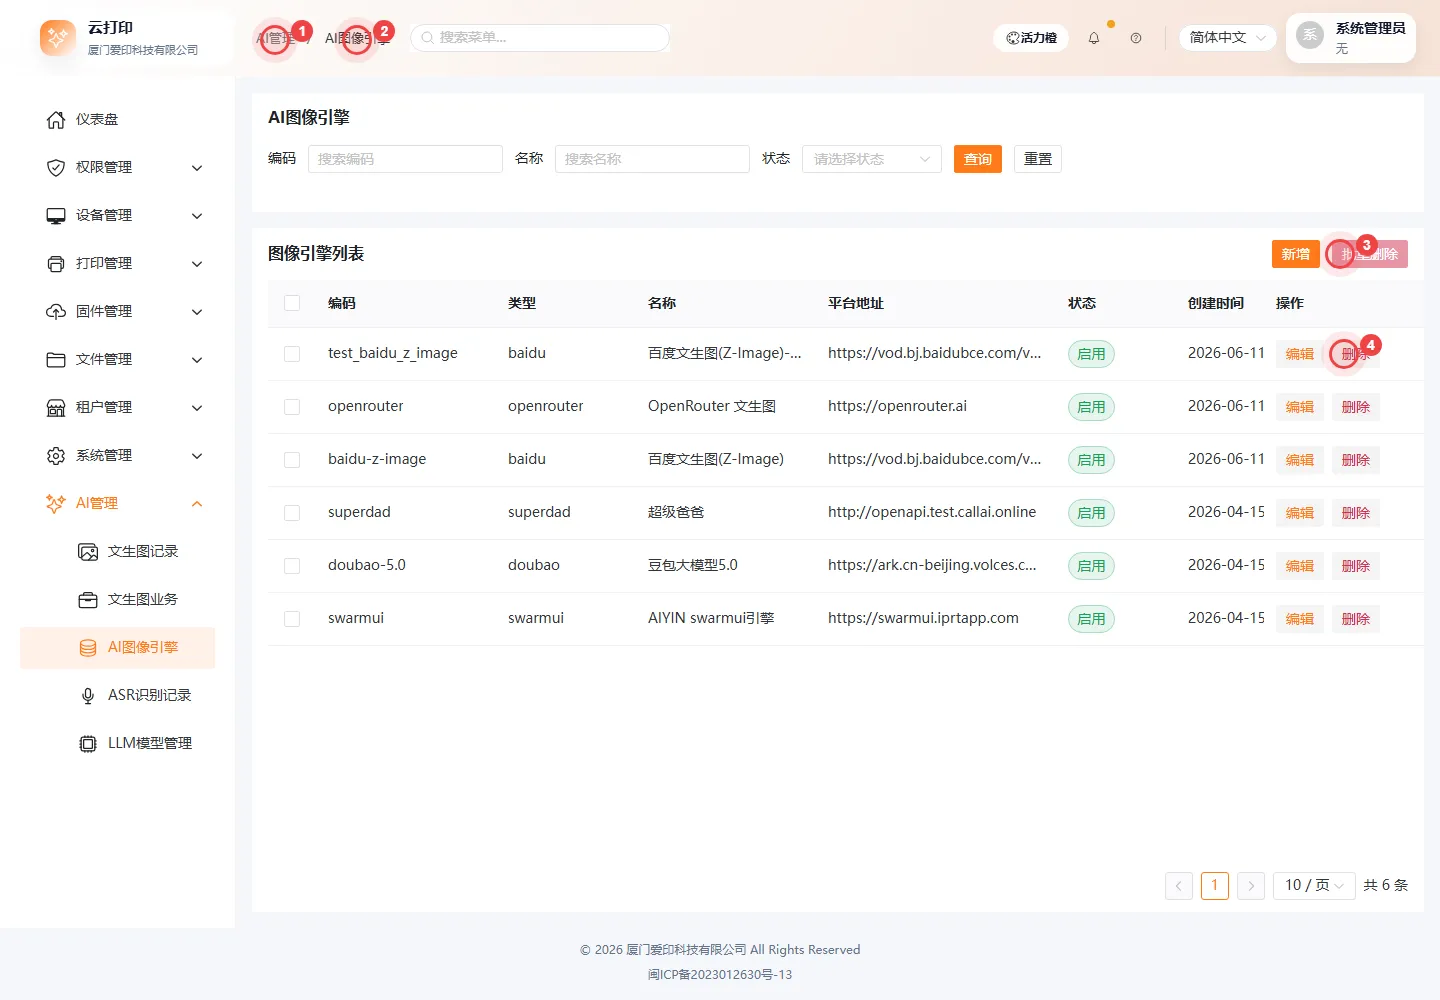
Task: Expand the 设备管理 submenu chevron
Action: tap(197, 216)
